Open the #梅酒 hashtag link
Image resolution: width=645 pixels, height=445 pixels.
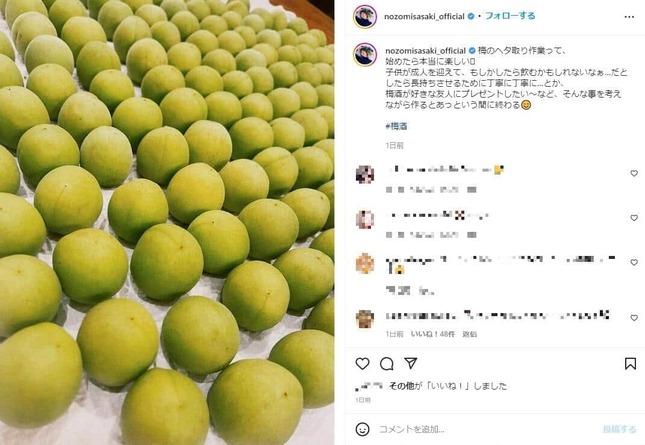click(396, 126)
